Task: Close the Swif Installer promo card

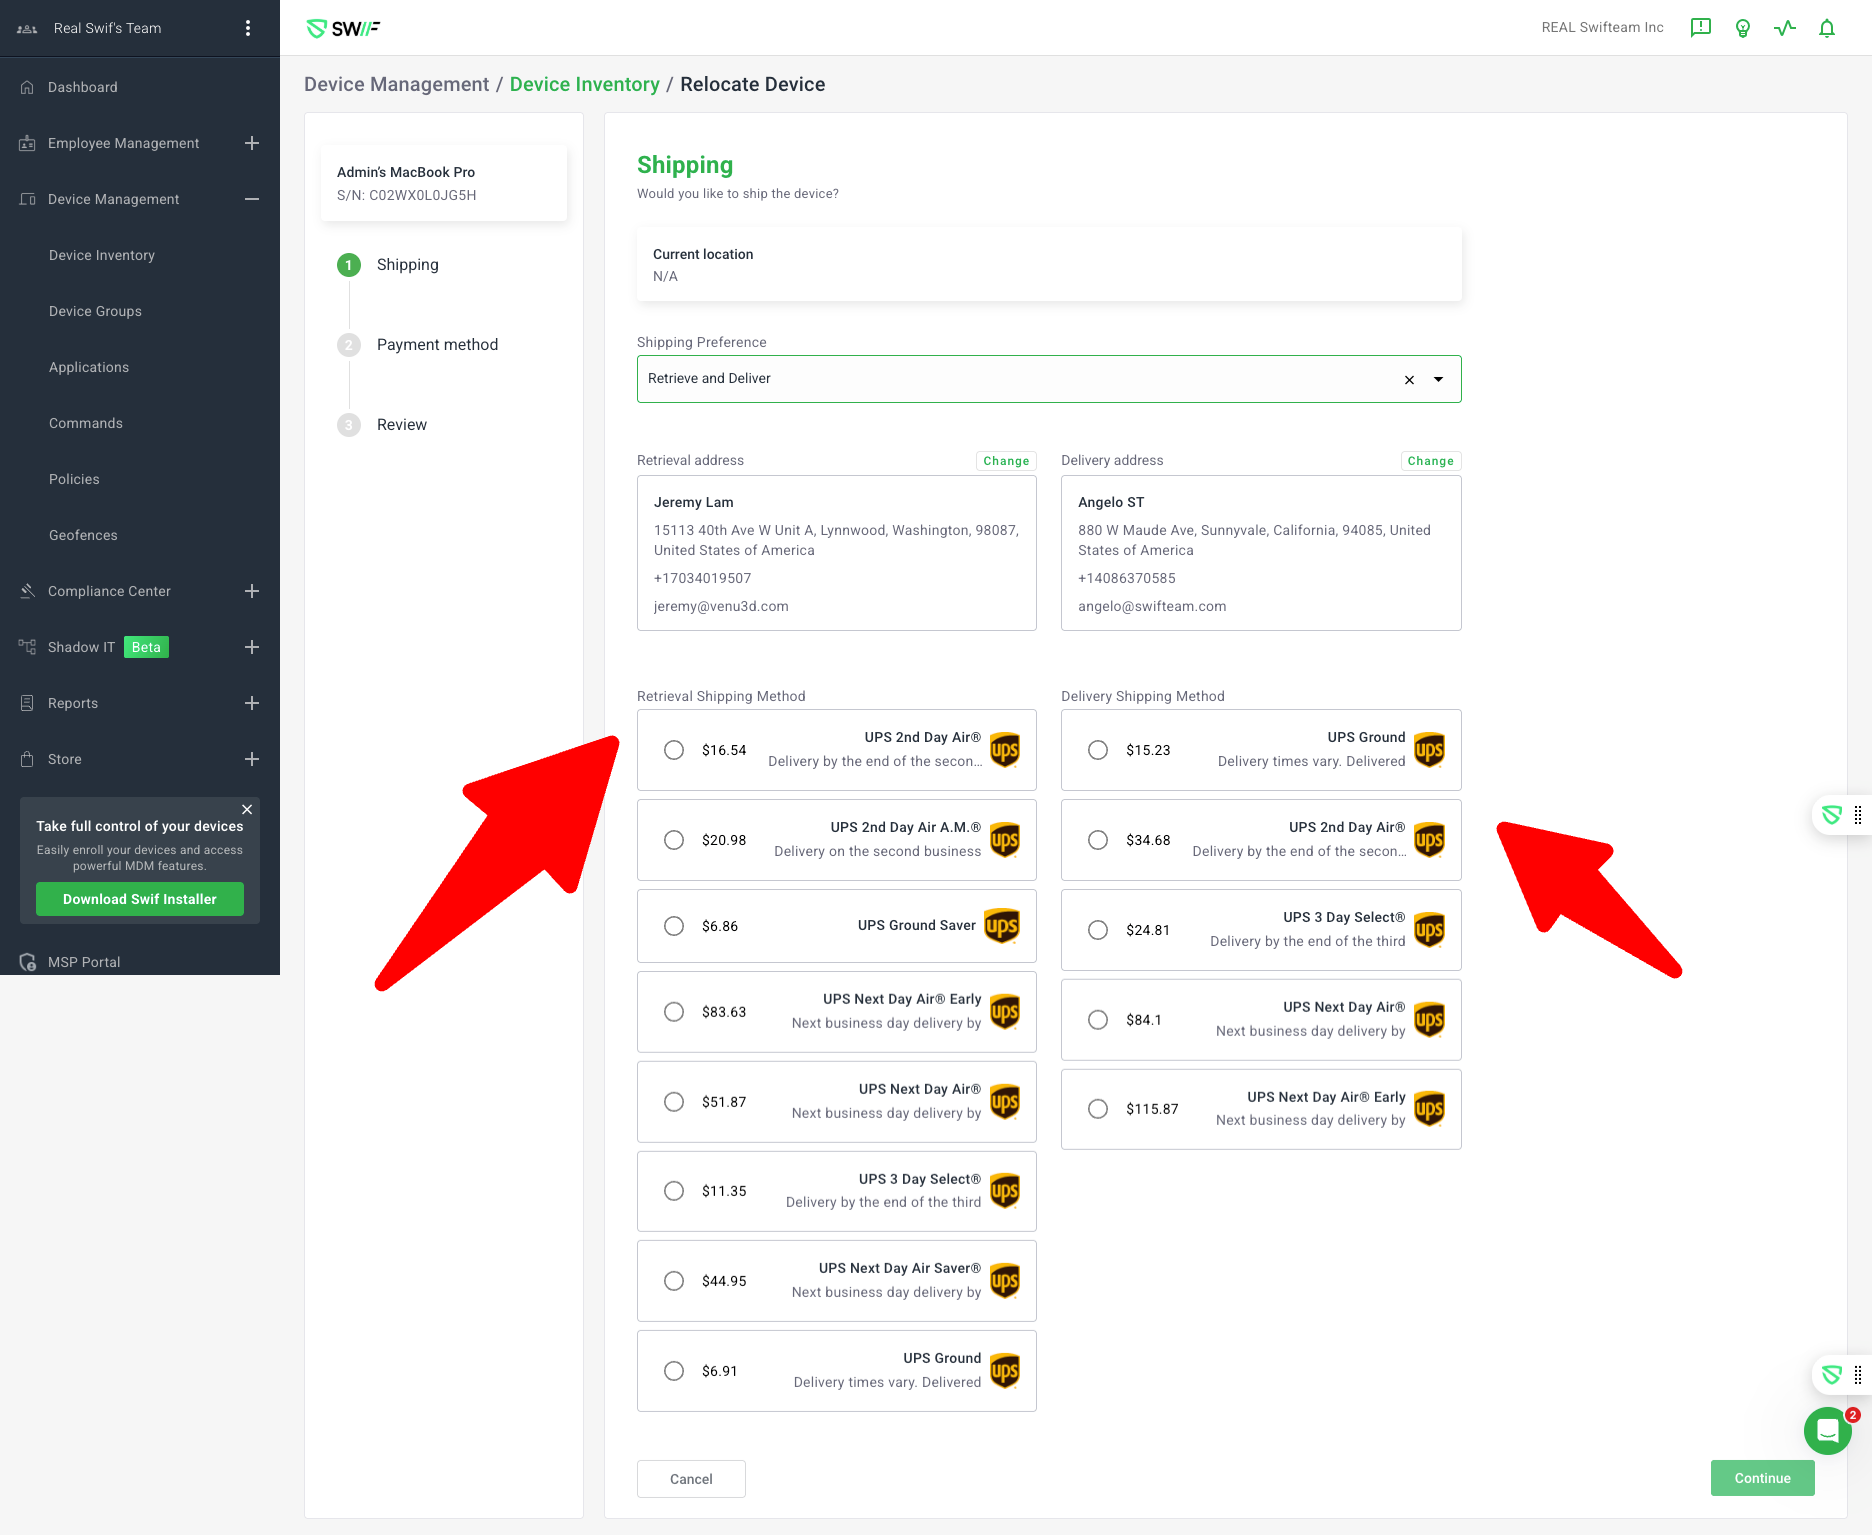Action: (247, 809)
